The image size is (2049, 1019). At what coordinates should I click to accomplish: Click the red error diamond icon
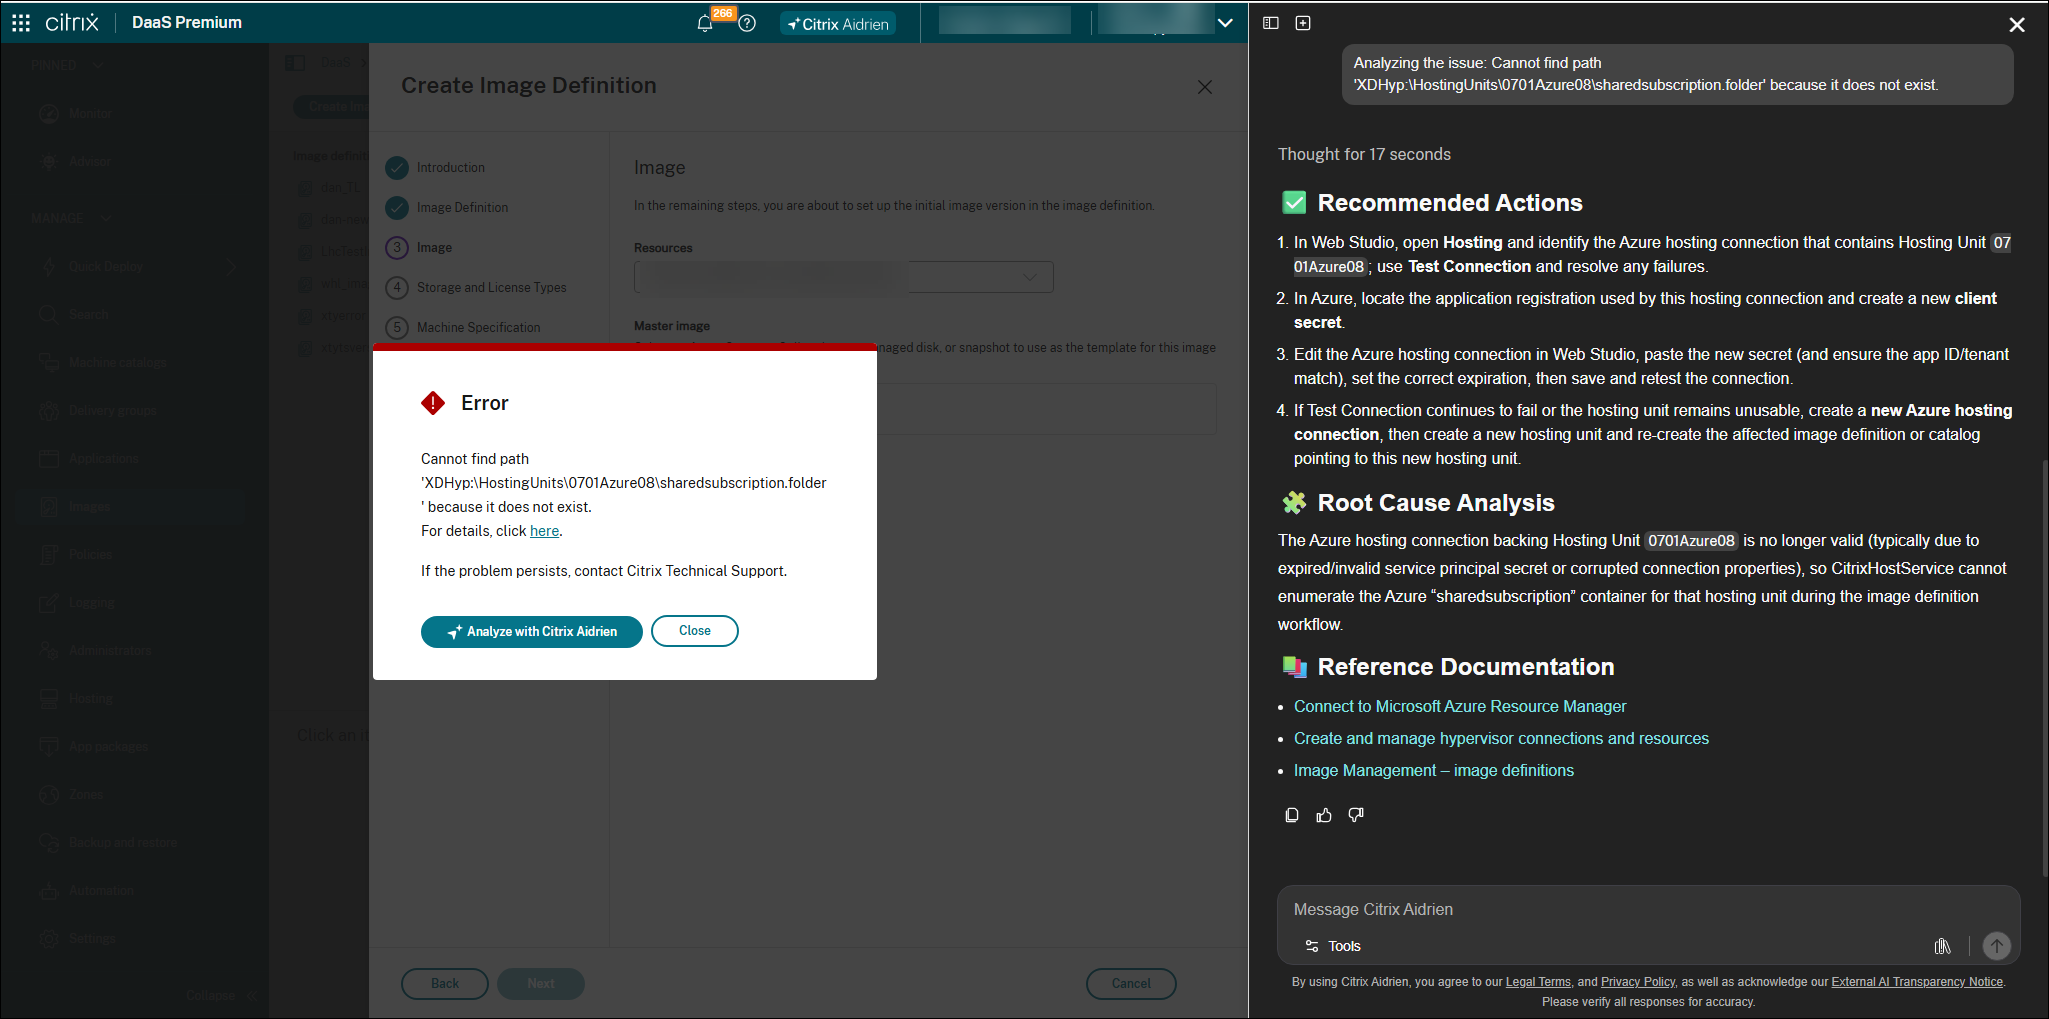(x=433, y=403)
